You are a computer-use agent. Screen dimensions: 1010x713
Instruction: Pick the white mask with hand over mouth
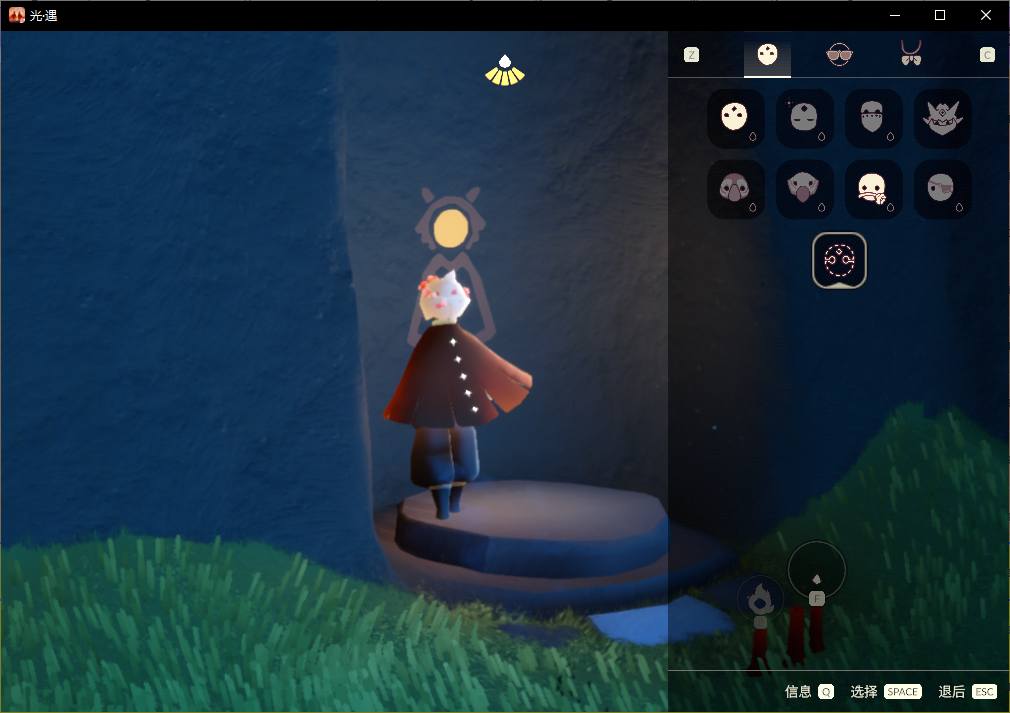click(873, 189)
